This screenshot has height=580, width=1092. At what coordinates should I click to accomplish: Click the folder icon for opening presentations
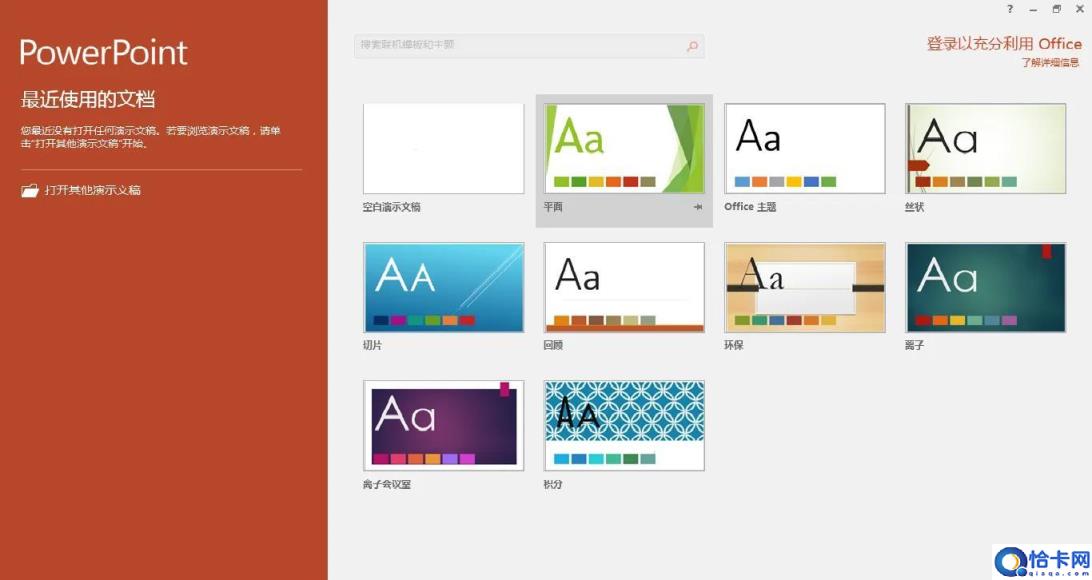tap(30, 190)
